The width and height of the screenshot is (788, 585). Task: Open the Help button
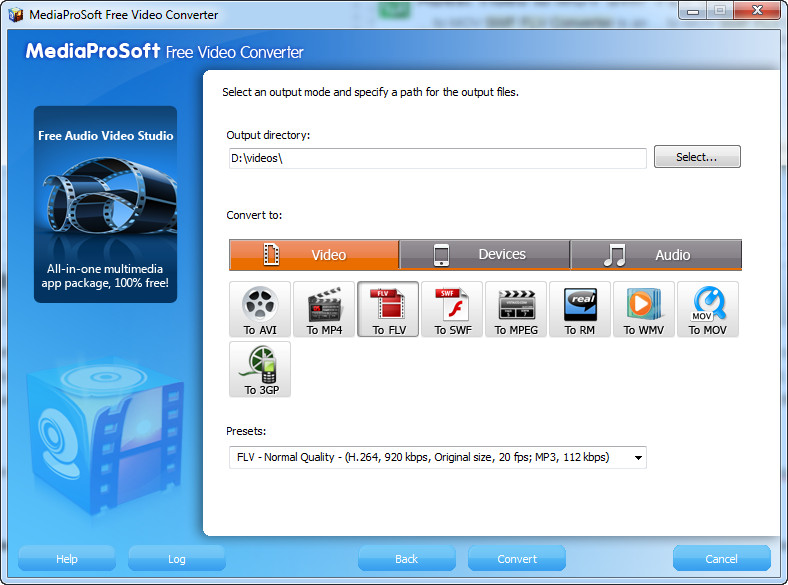click(67, 558)
